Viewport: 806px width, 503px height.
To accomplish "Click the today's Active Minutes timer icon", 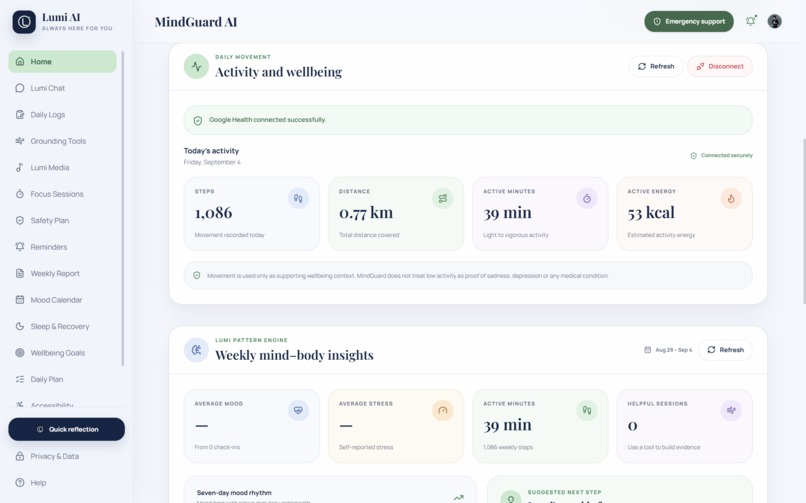I will click(x=587, y=198).
